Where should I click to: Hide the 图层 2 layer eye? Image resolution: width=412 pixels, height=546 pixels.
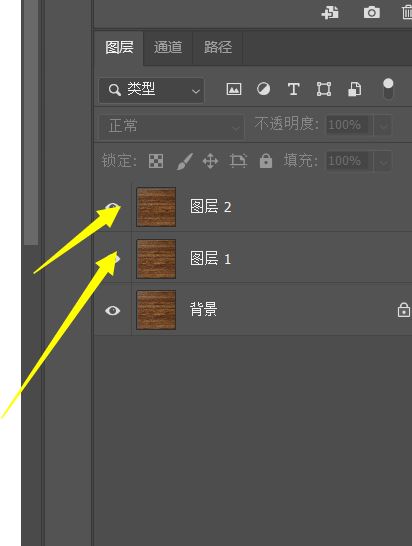click(112, 208)
